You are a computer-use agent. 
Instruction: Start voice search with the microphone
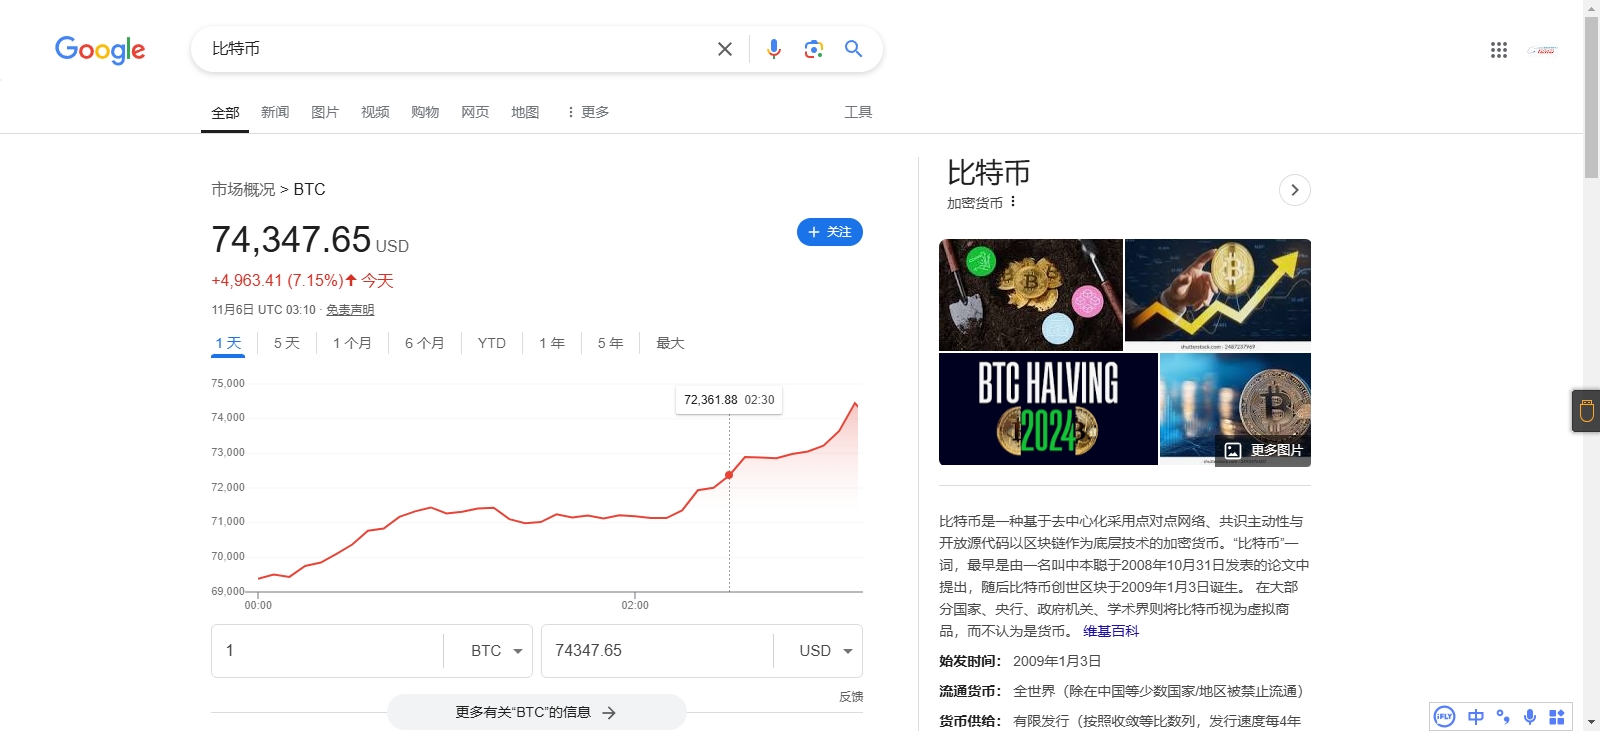coord(773,49)
